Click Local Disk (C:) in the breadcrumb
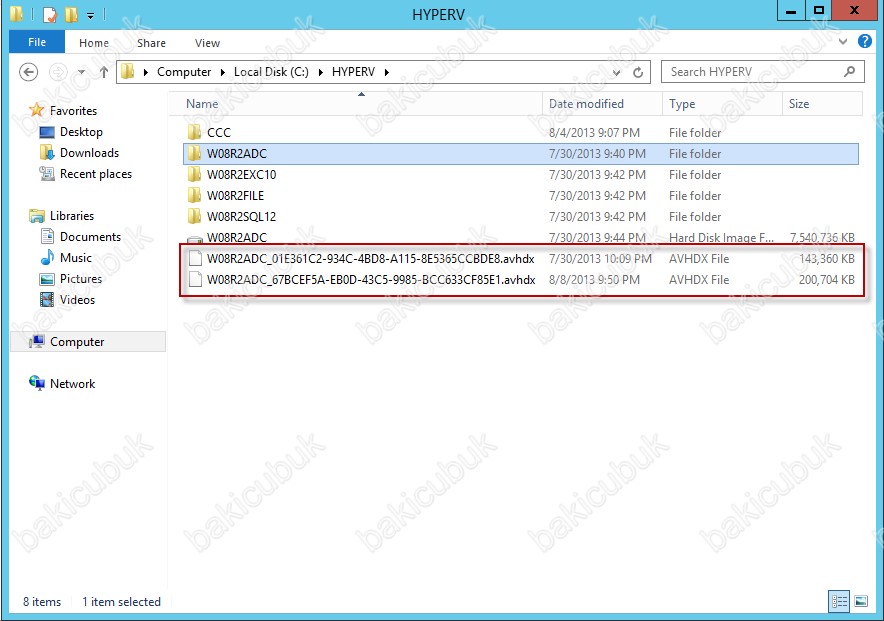The width and height of the screenshot is (884, 621). 271,72
